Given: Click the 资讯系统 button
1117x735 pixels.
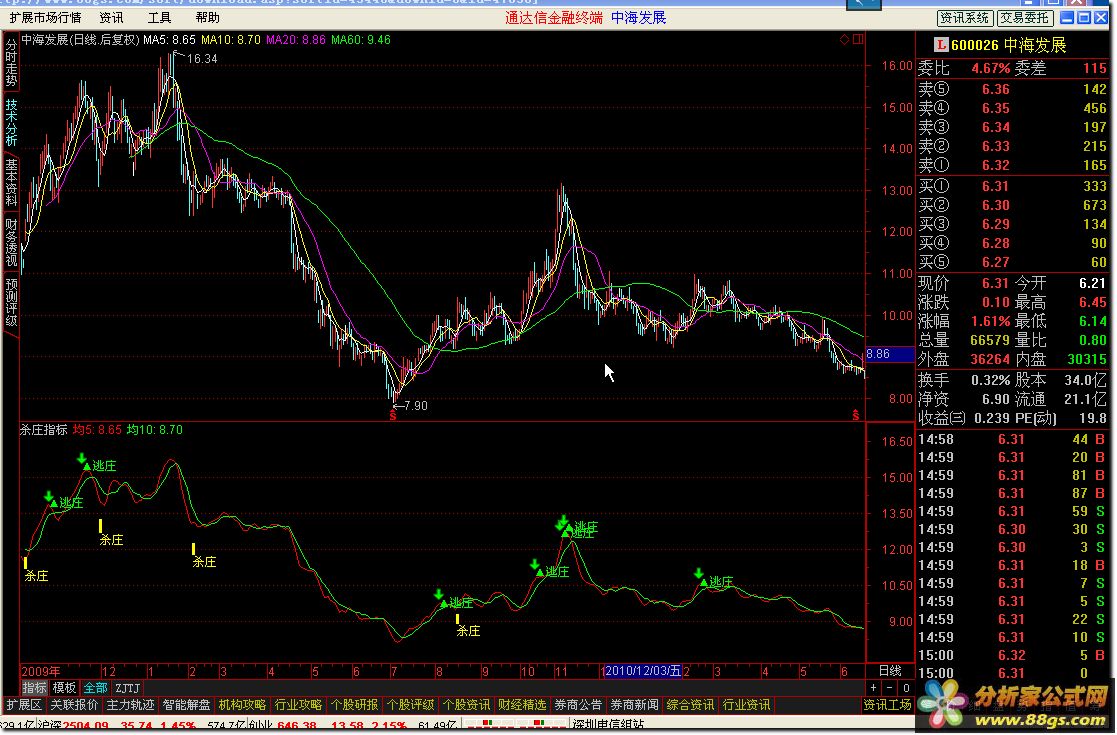Looking at the screenshot, I should tap(964, 18).
